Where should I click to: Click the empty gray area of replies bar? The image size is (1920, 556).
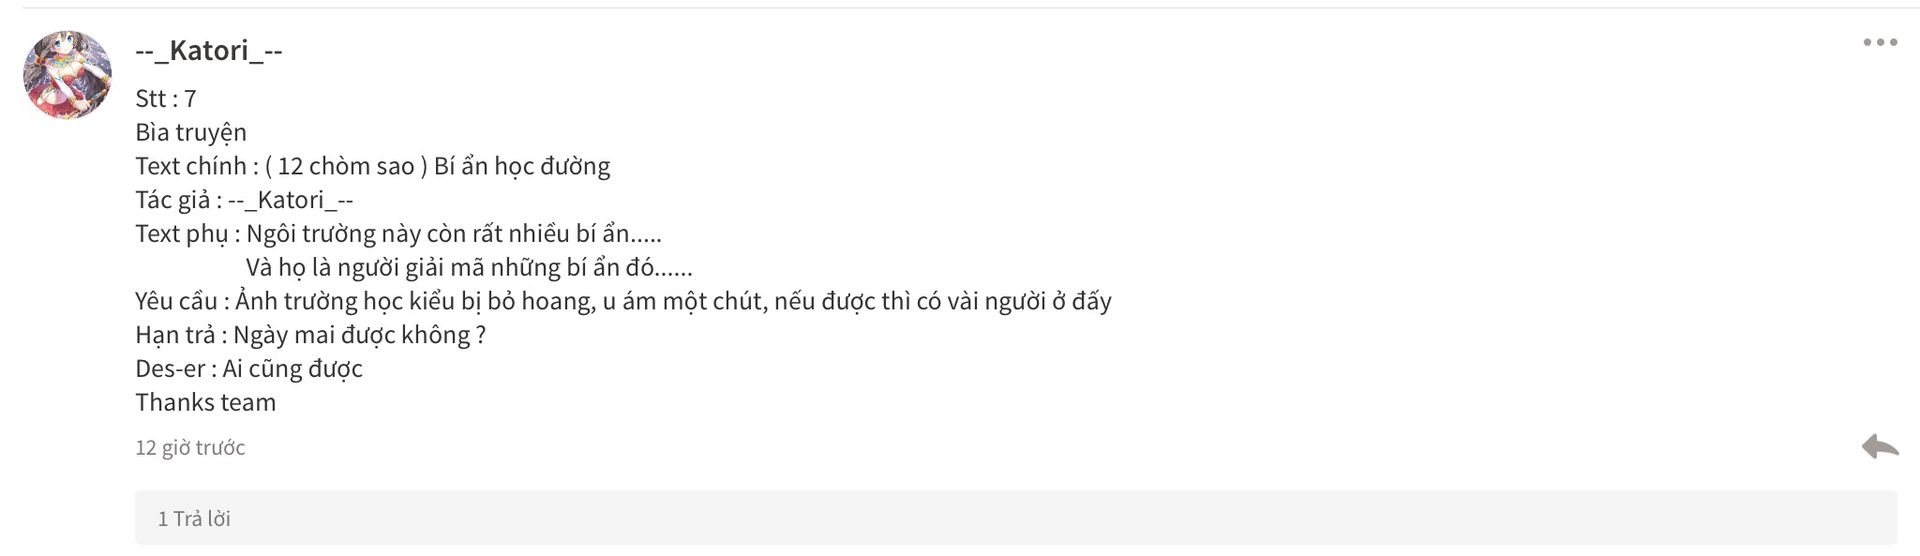click(1060, 518)
